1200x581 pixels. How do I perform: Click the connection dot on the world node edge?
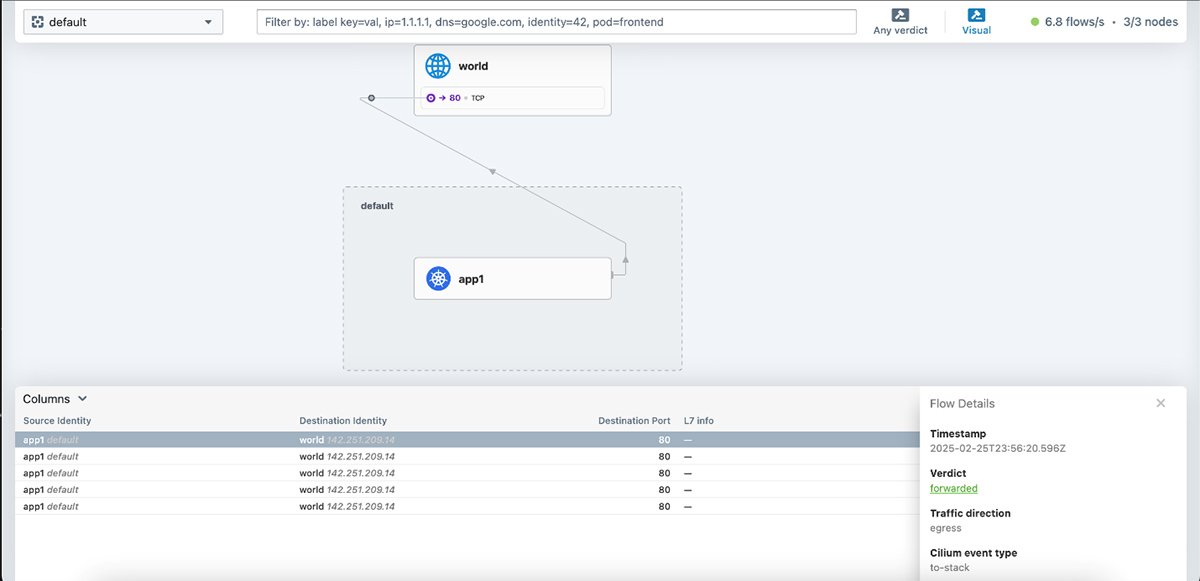[370, 98]
